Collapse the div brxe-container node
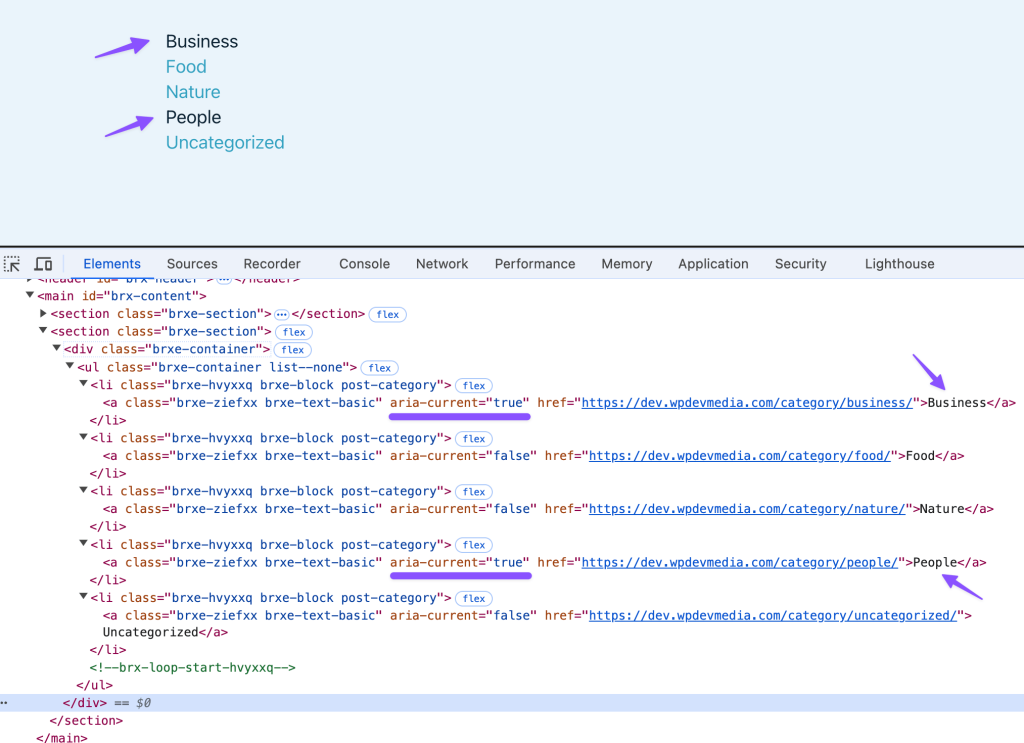Viewport: 1024px width, 743px height. pyautogui.click(x=57, y=349)
